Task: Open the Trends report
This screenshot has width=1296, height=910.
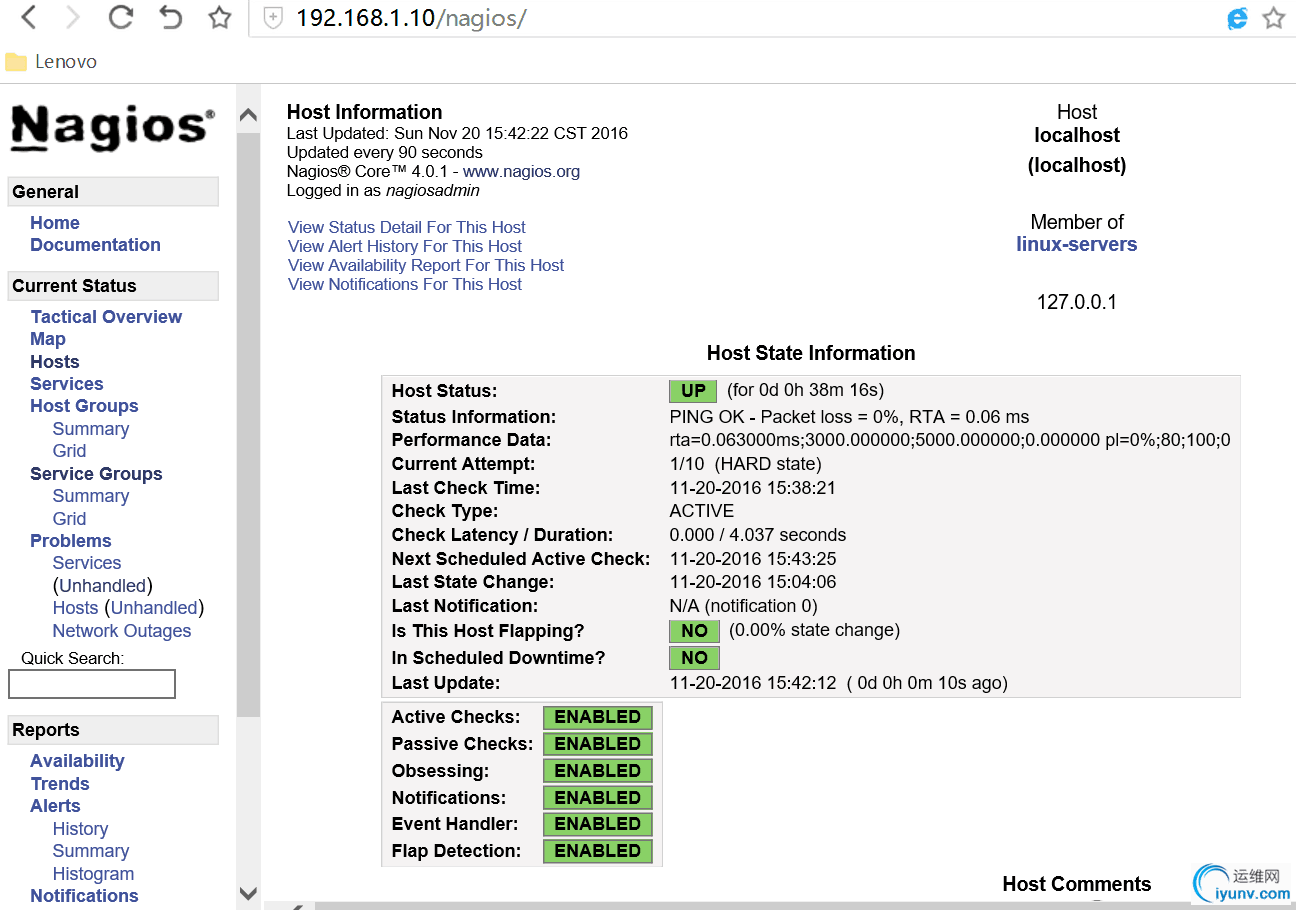Action: click(60, 784)
